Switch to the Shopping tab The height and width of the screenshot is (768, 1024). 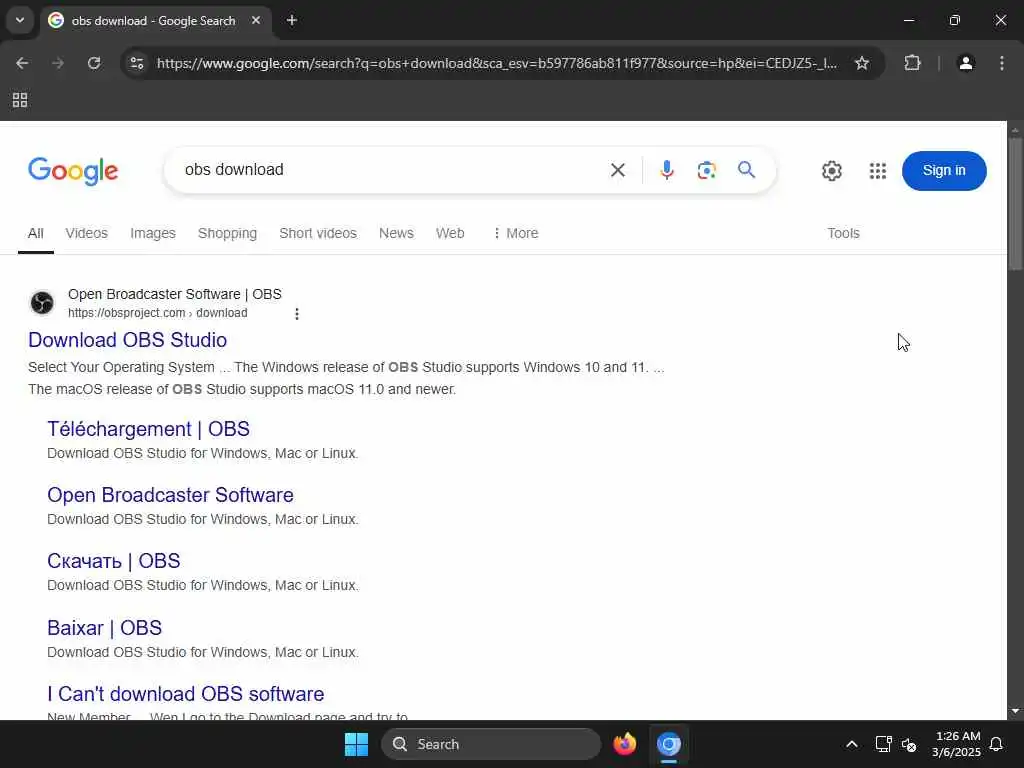coord(227,233)
